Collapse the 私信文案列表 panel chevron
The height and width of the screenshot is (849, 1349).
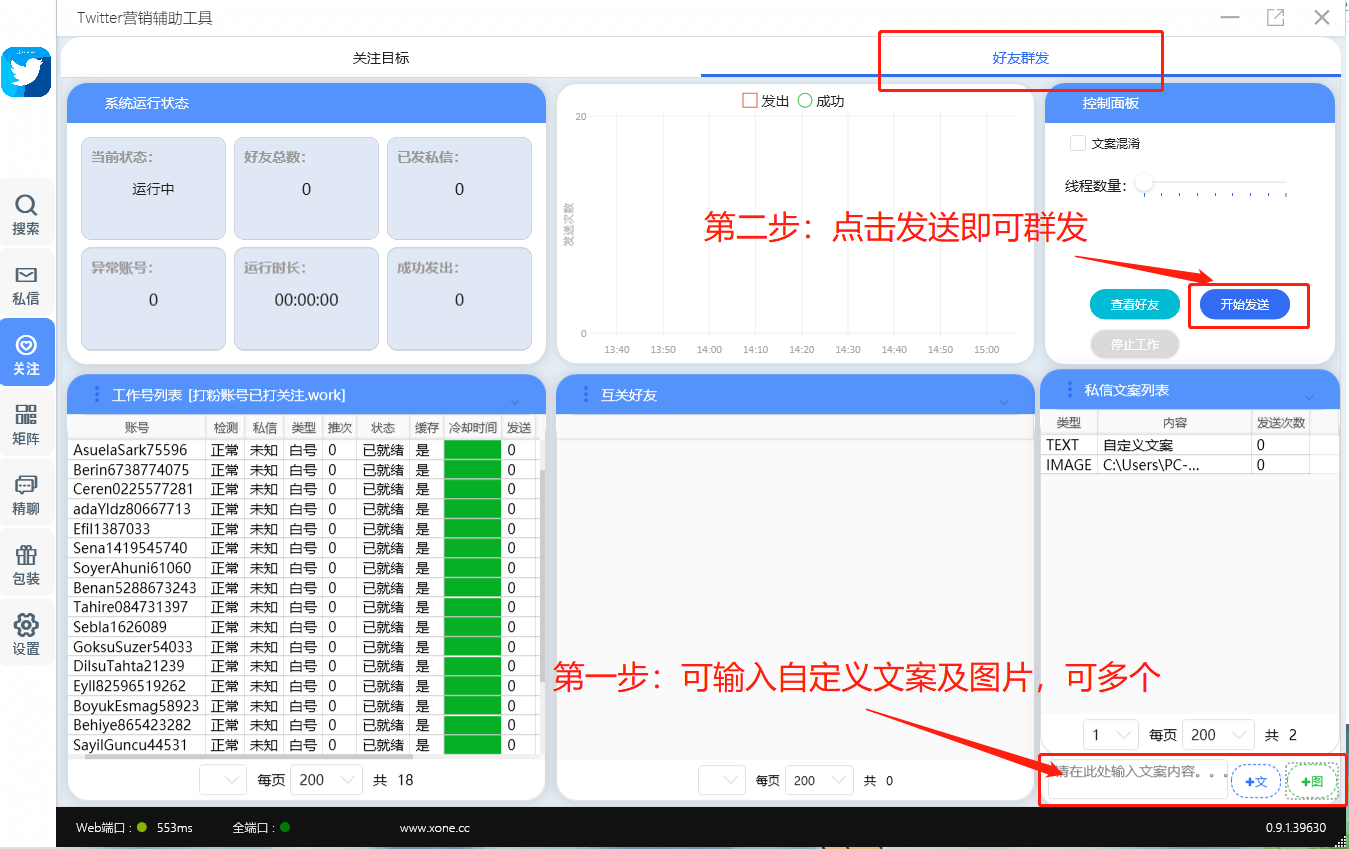click(x=1309, y=397)
